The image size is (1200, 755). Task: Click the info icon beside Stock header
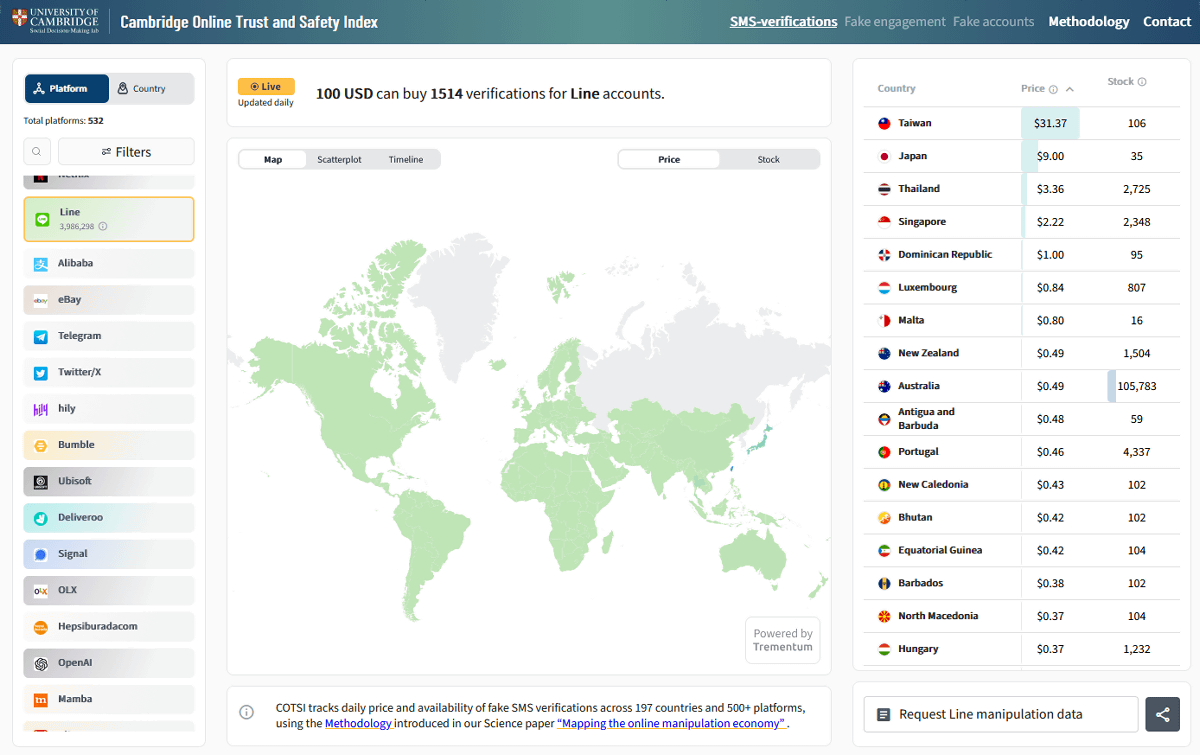click(1142, 82)
